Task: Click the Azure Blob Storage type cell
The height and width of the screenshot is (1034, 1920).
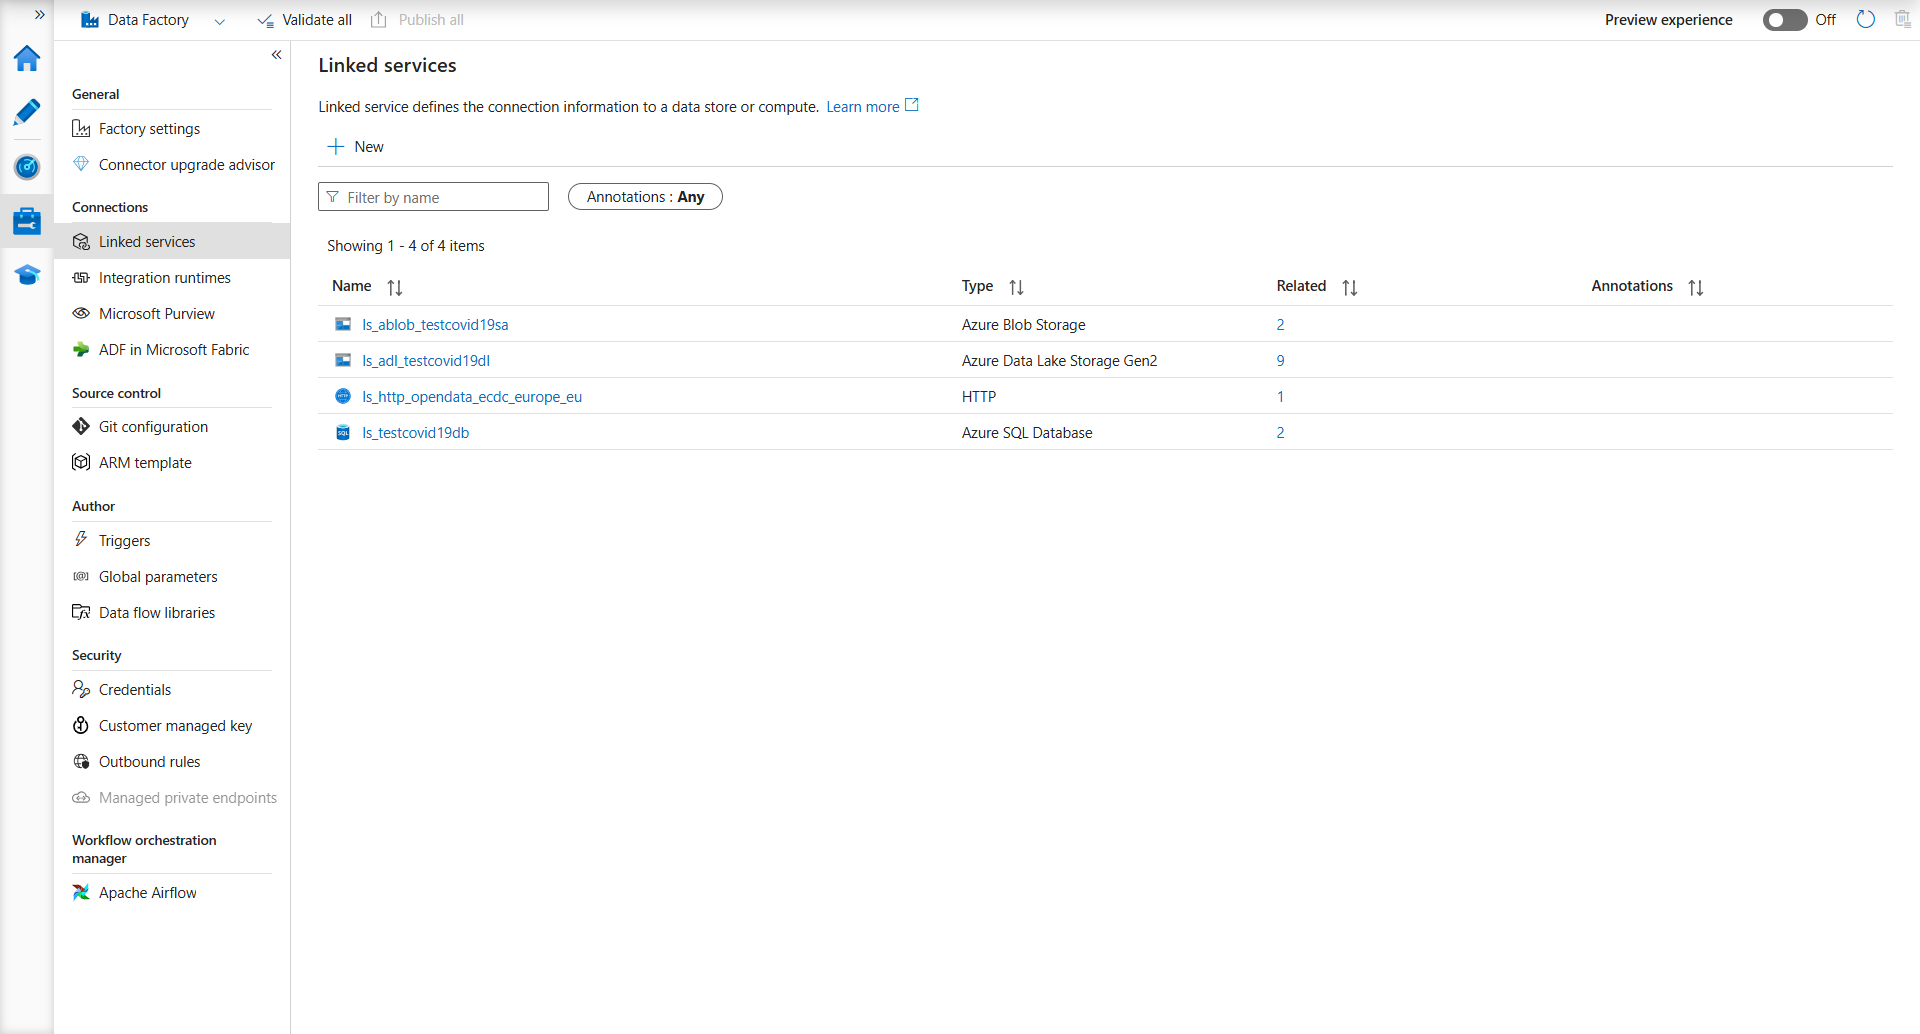Action: coord(1023,325)
